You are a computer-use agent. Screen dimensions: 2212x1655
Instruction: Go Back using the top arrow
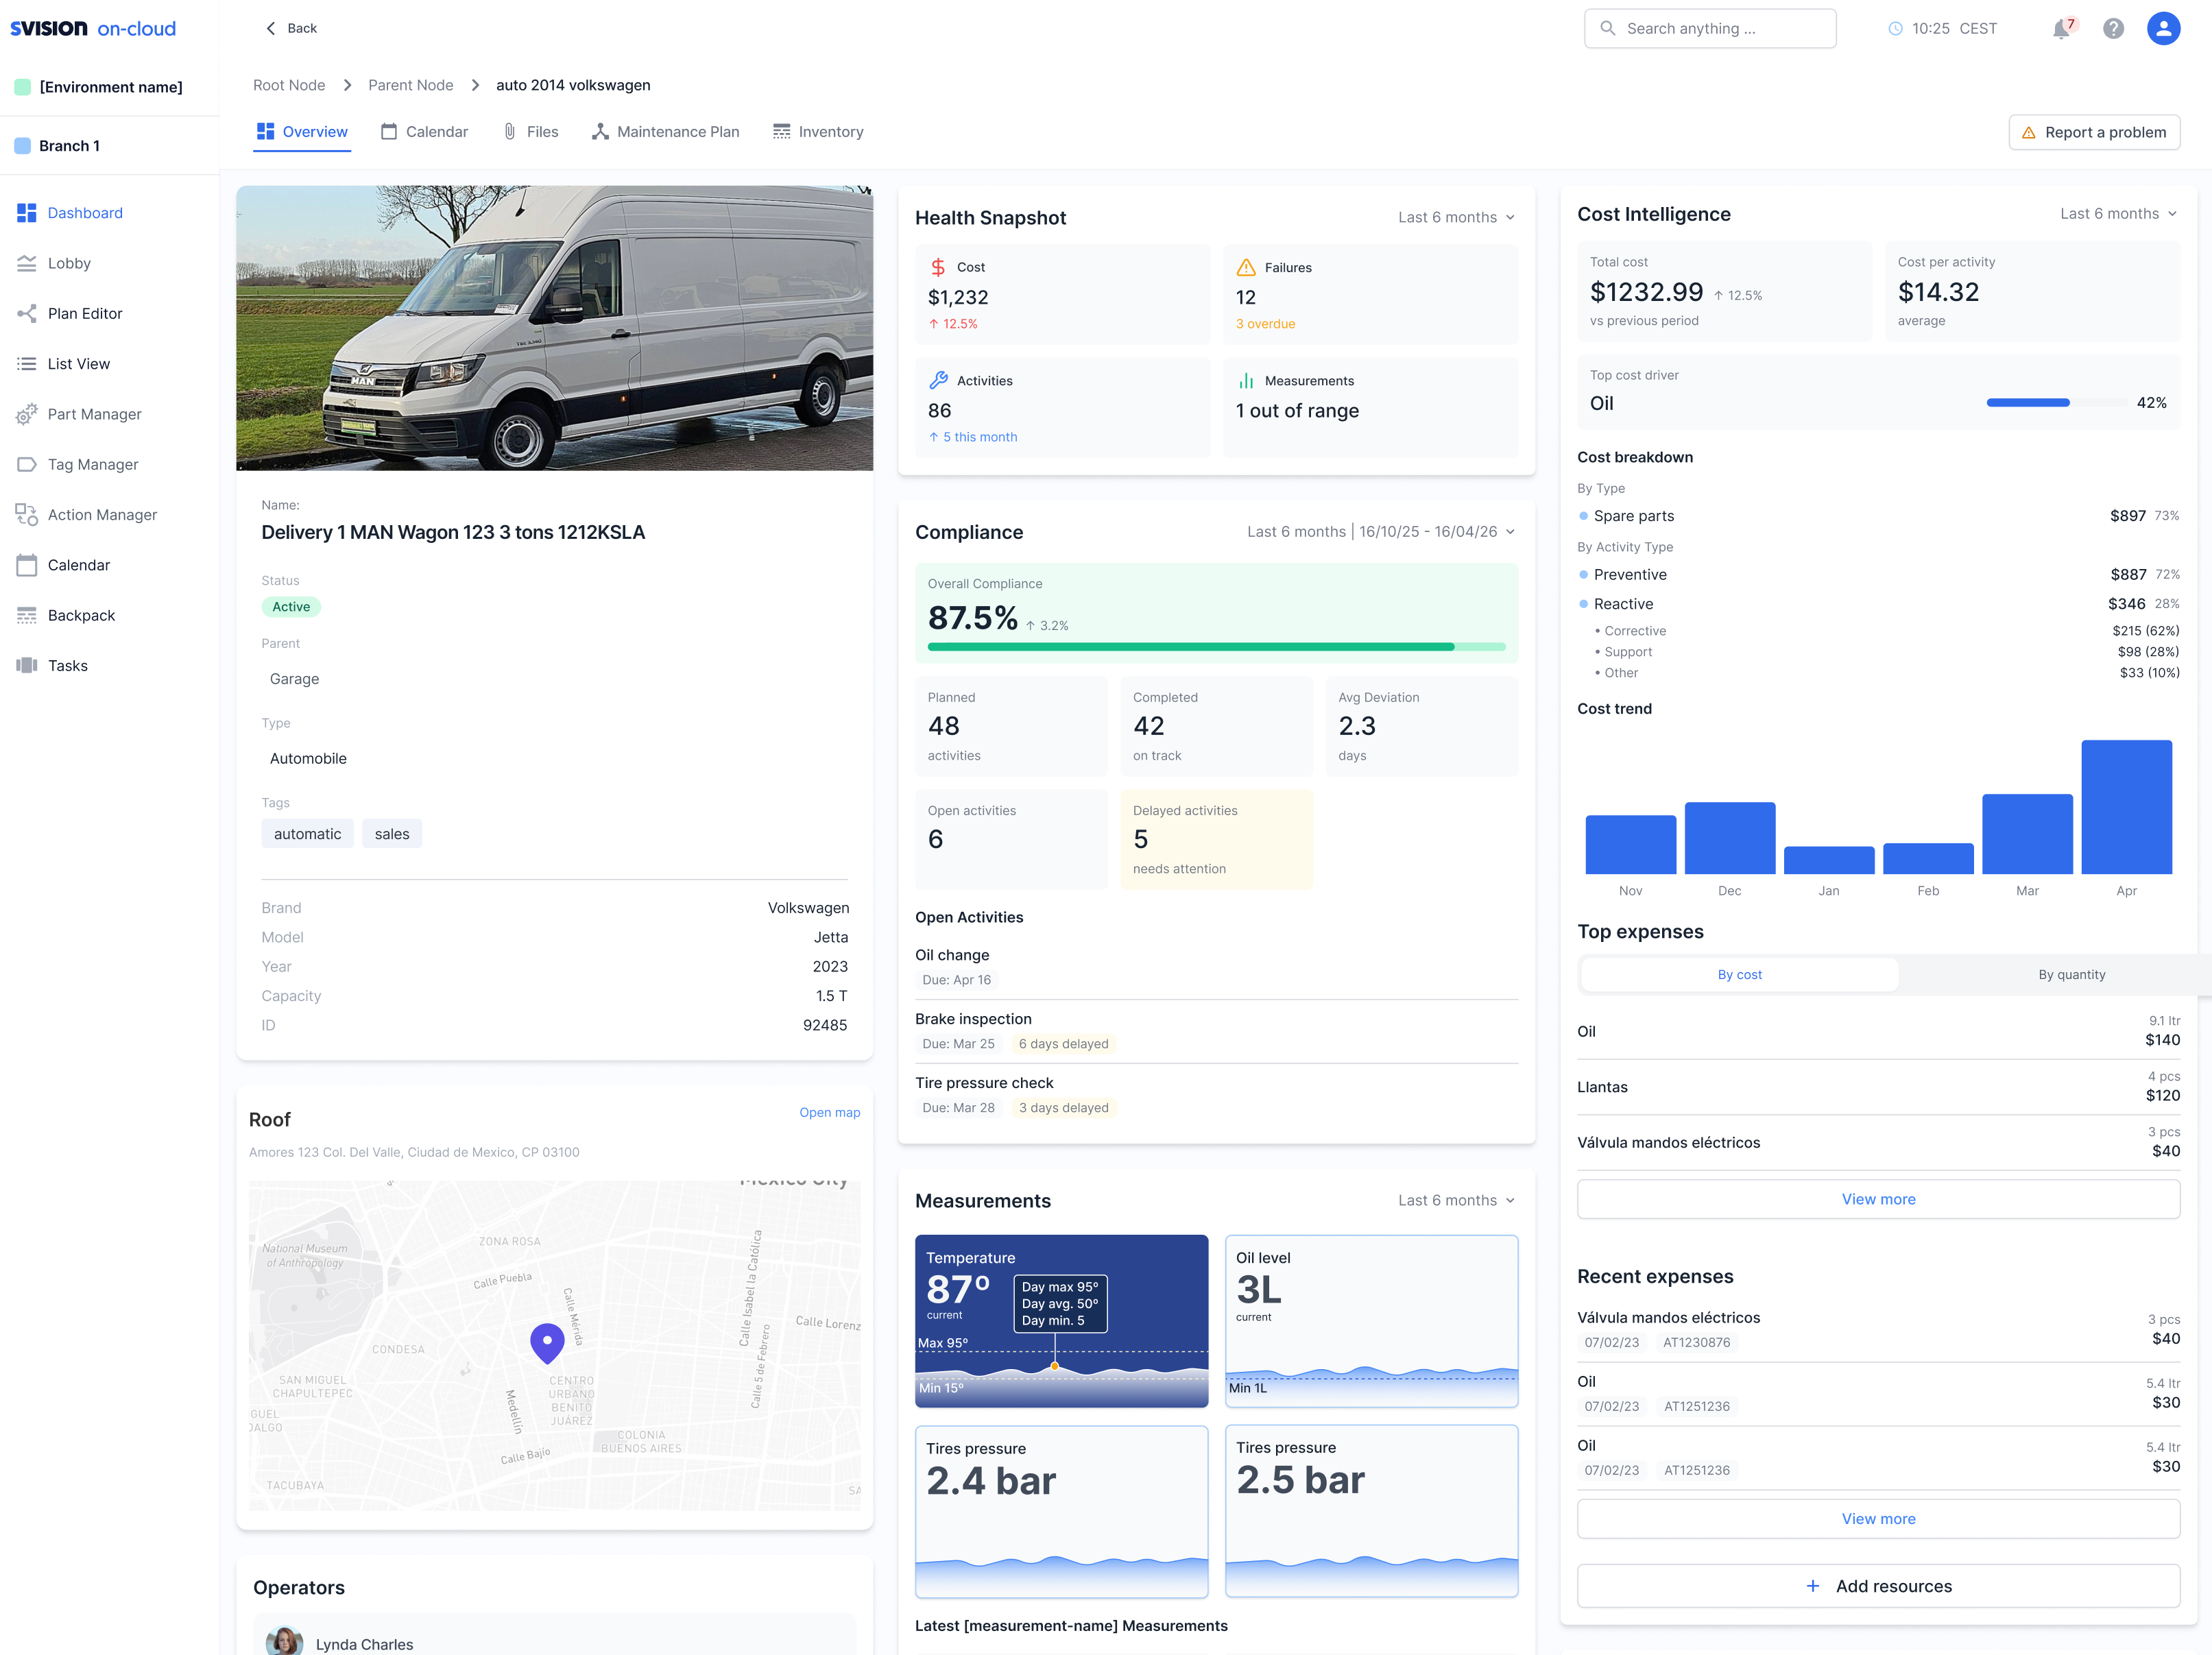point(291,28)
